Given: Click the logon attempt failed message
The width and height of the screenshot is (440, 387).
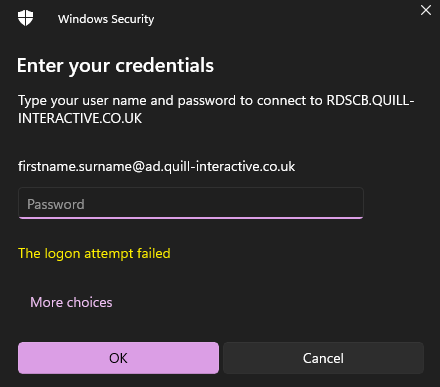Looking at the screenshot, I should coord(94,253).
